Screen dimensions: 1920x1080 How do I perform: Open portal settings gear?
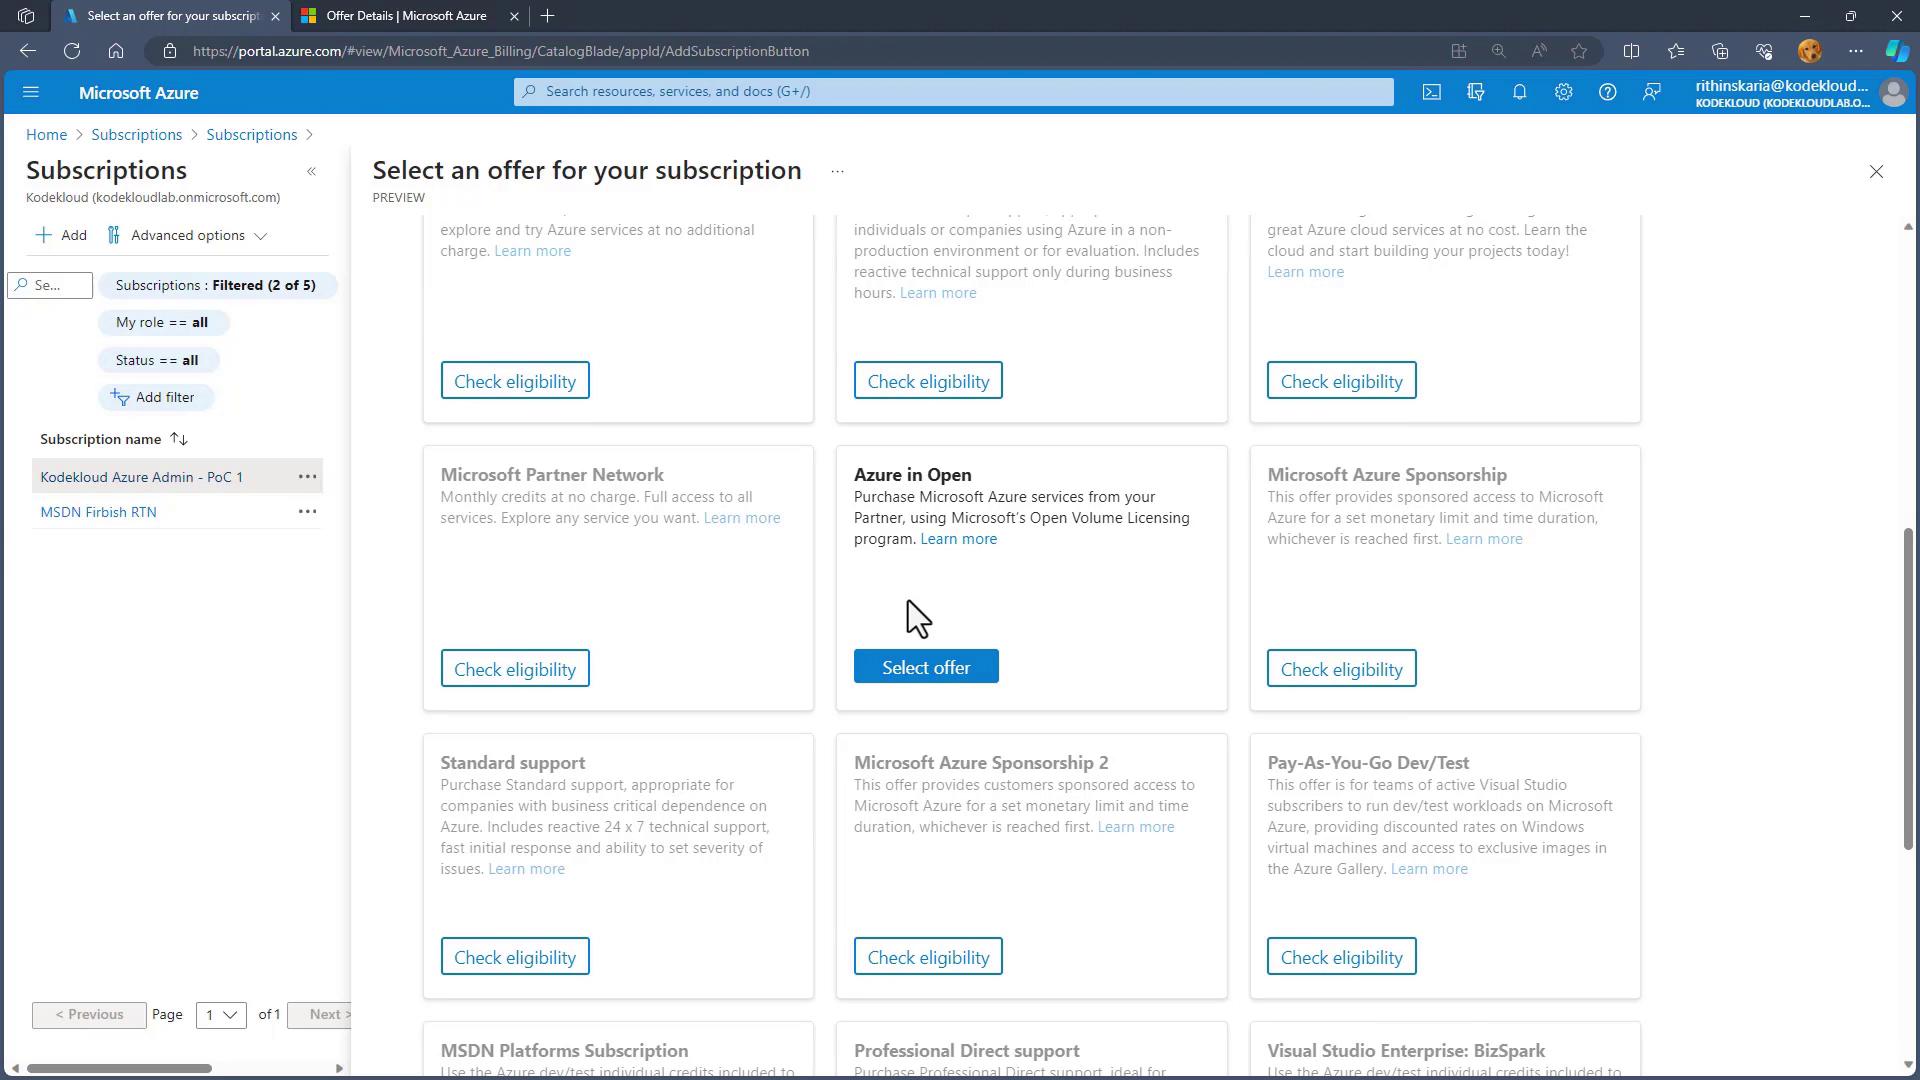coord(1563,92)
